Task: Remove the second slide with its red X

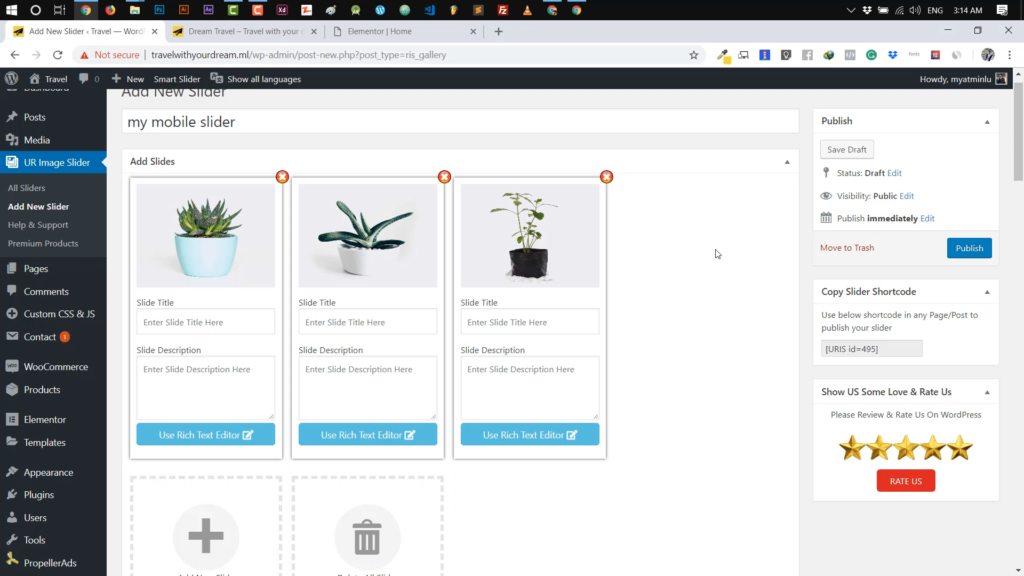Action: pyautogui.click(x=444, y=177)
